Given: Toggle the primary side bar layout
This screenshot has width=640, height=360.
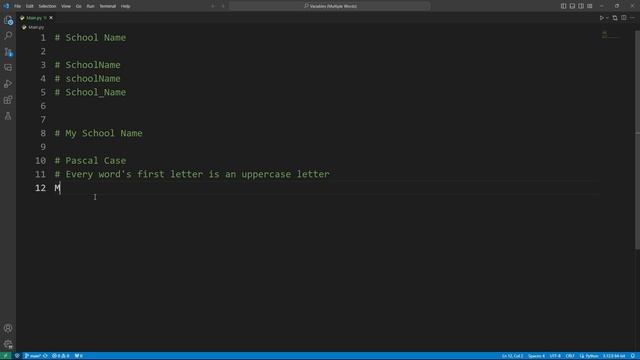Looking at the screenshot, I should click(x=563, y=6).
